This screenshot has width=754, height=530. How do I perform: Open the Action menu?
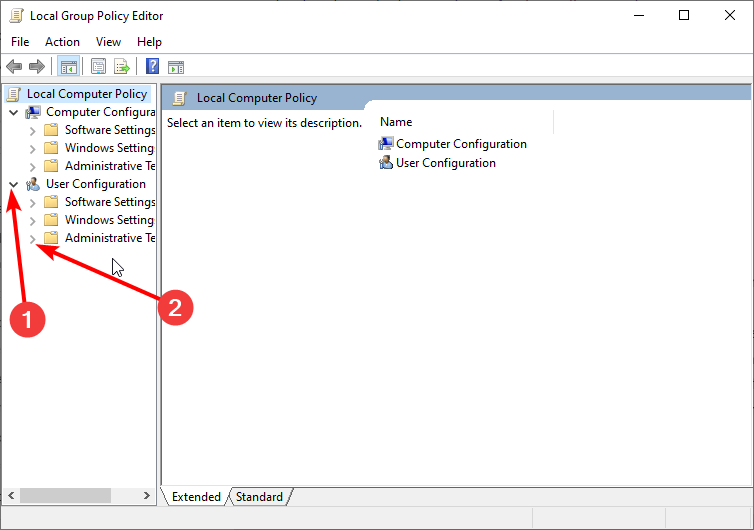tap(63, 42)
